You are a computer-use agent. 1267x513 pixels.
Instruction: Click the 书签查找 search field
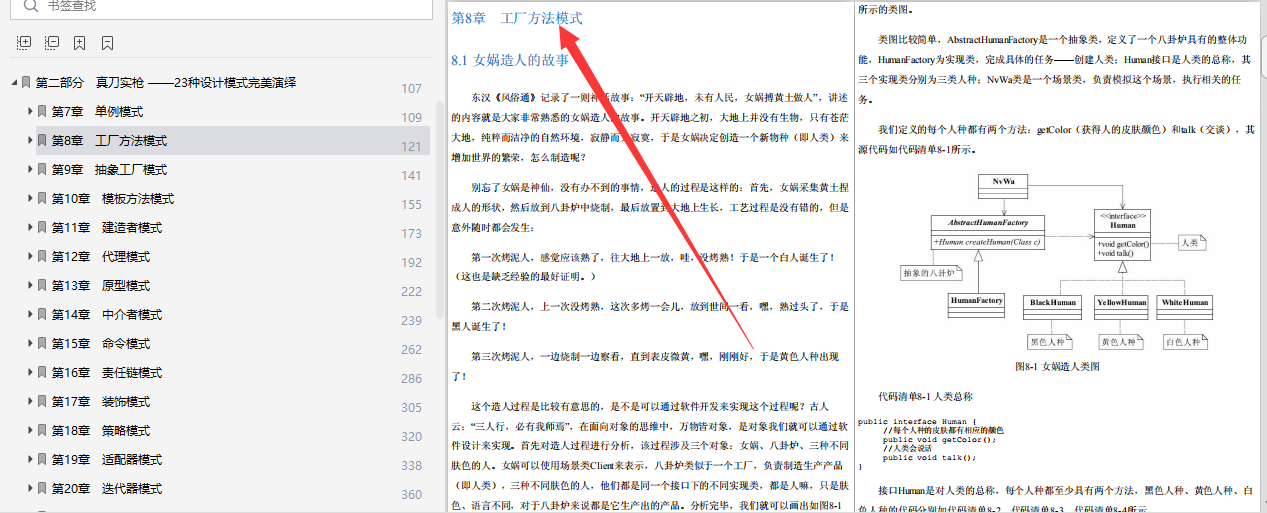point(223,7)
